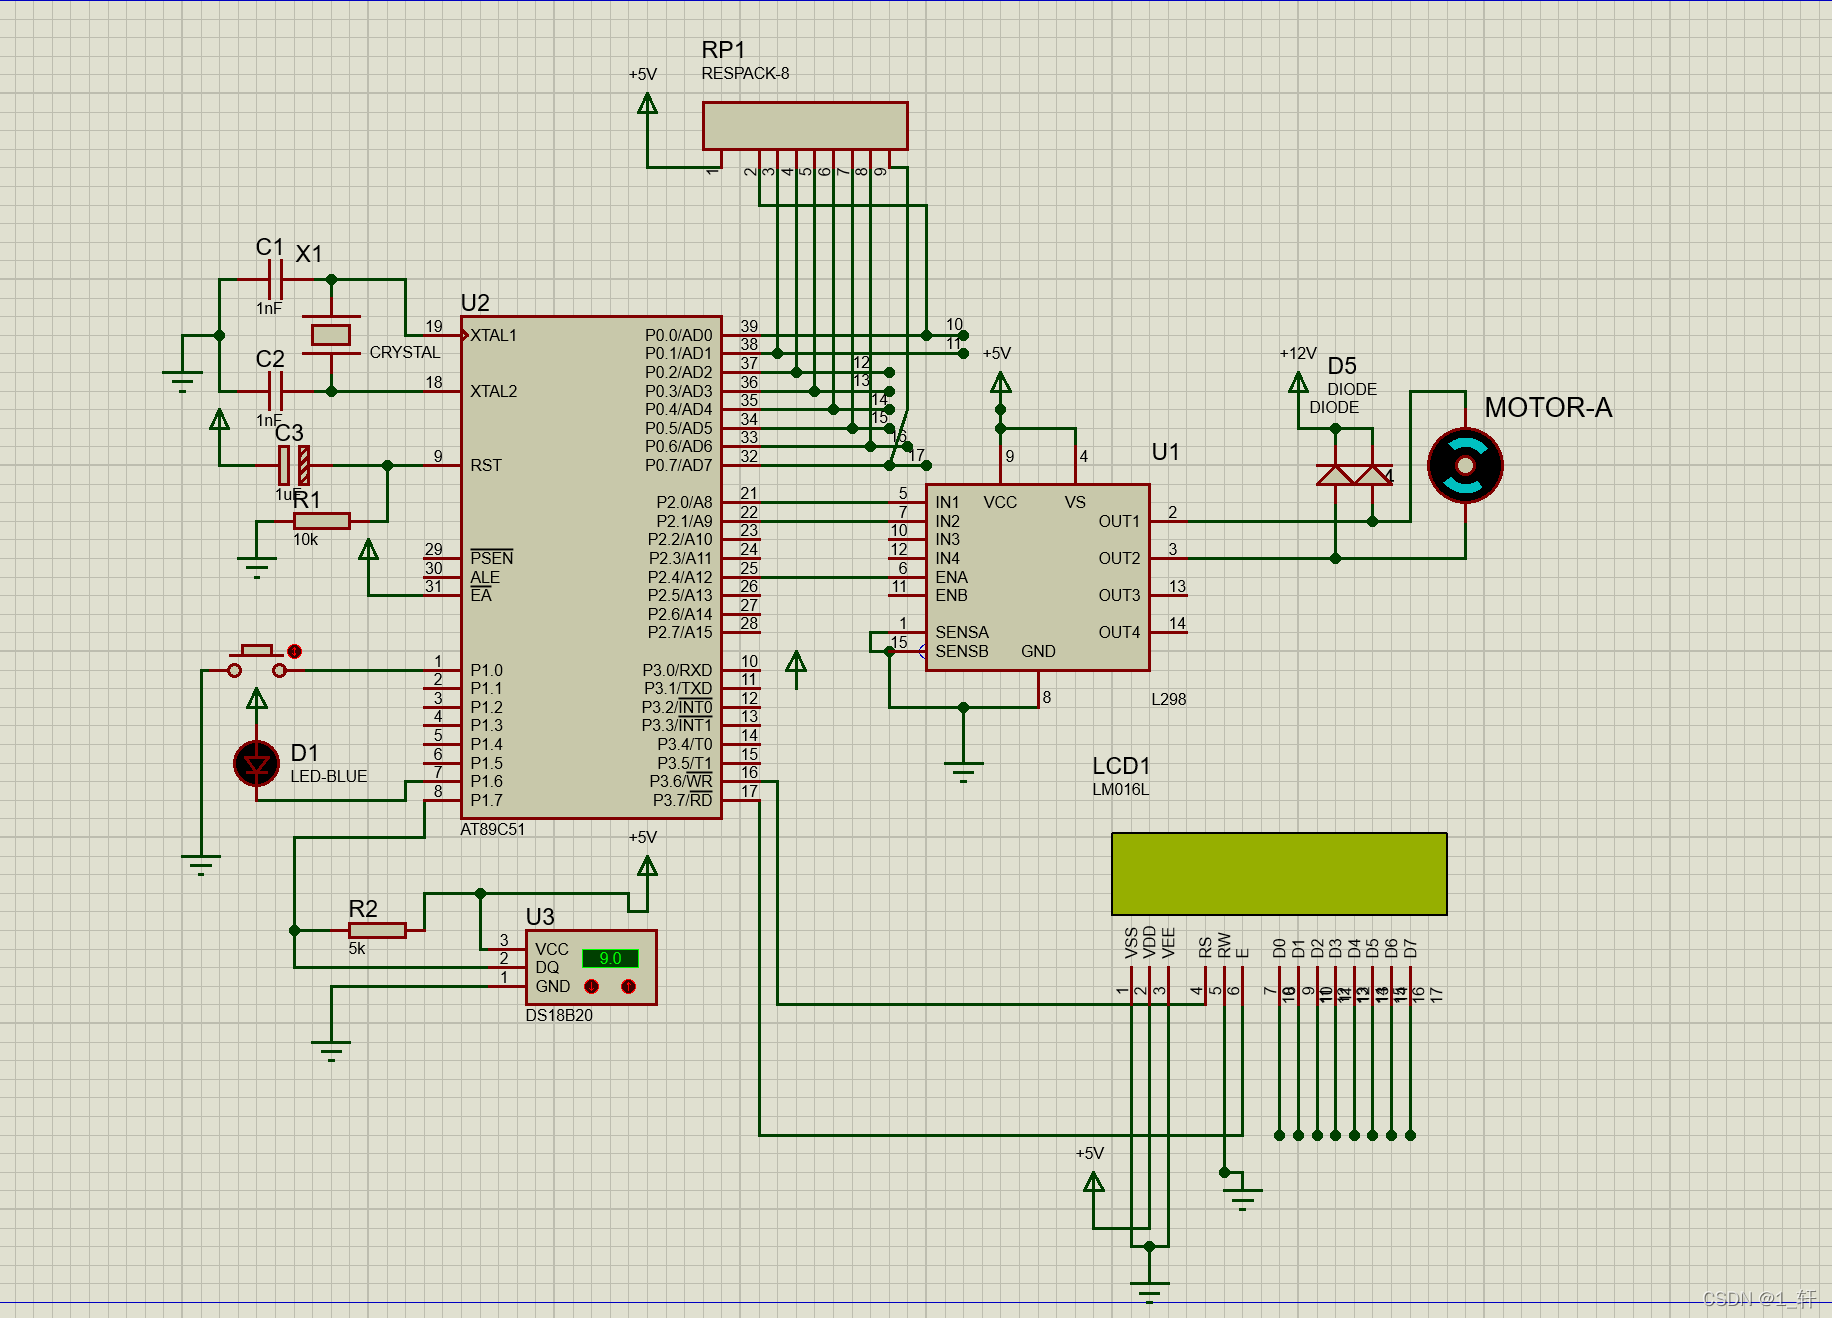Click the P3.7/RD pin name on U2
Screen dimensions: 1832x1318
(x=683, y=800)
